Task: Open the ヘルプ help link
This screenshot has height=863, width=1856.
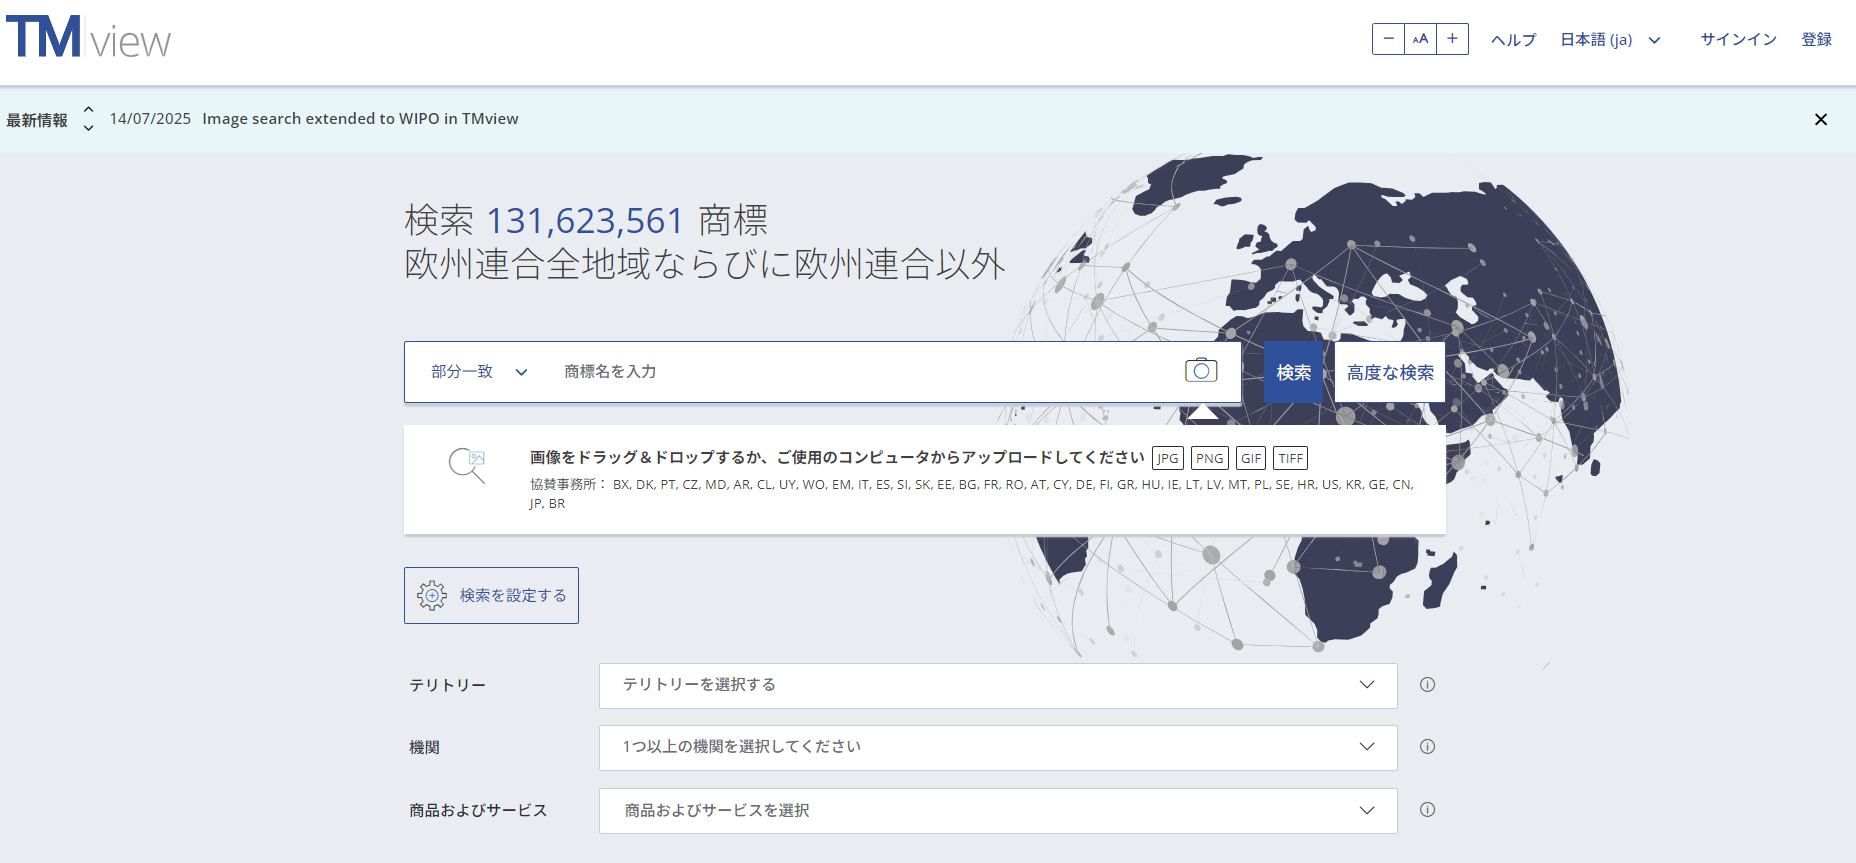Action: tap(1513, 40)
